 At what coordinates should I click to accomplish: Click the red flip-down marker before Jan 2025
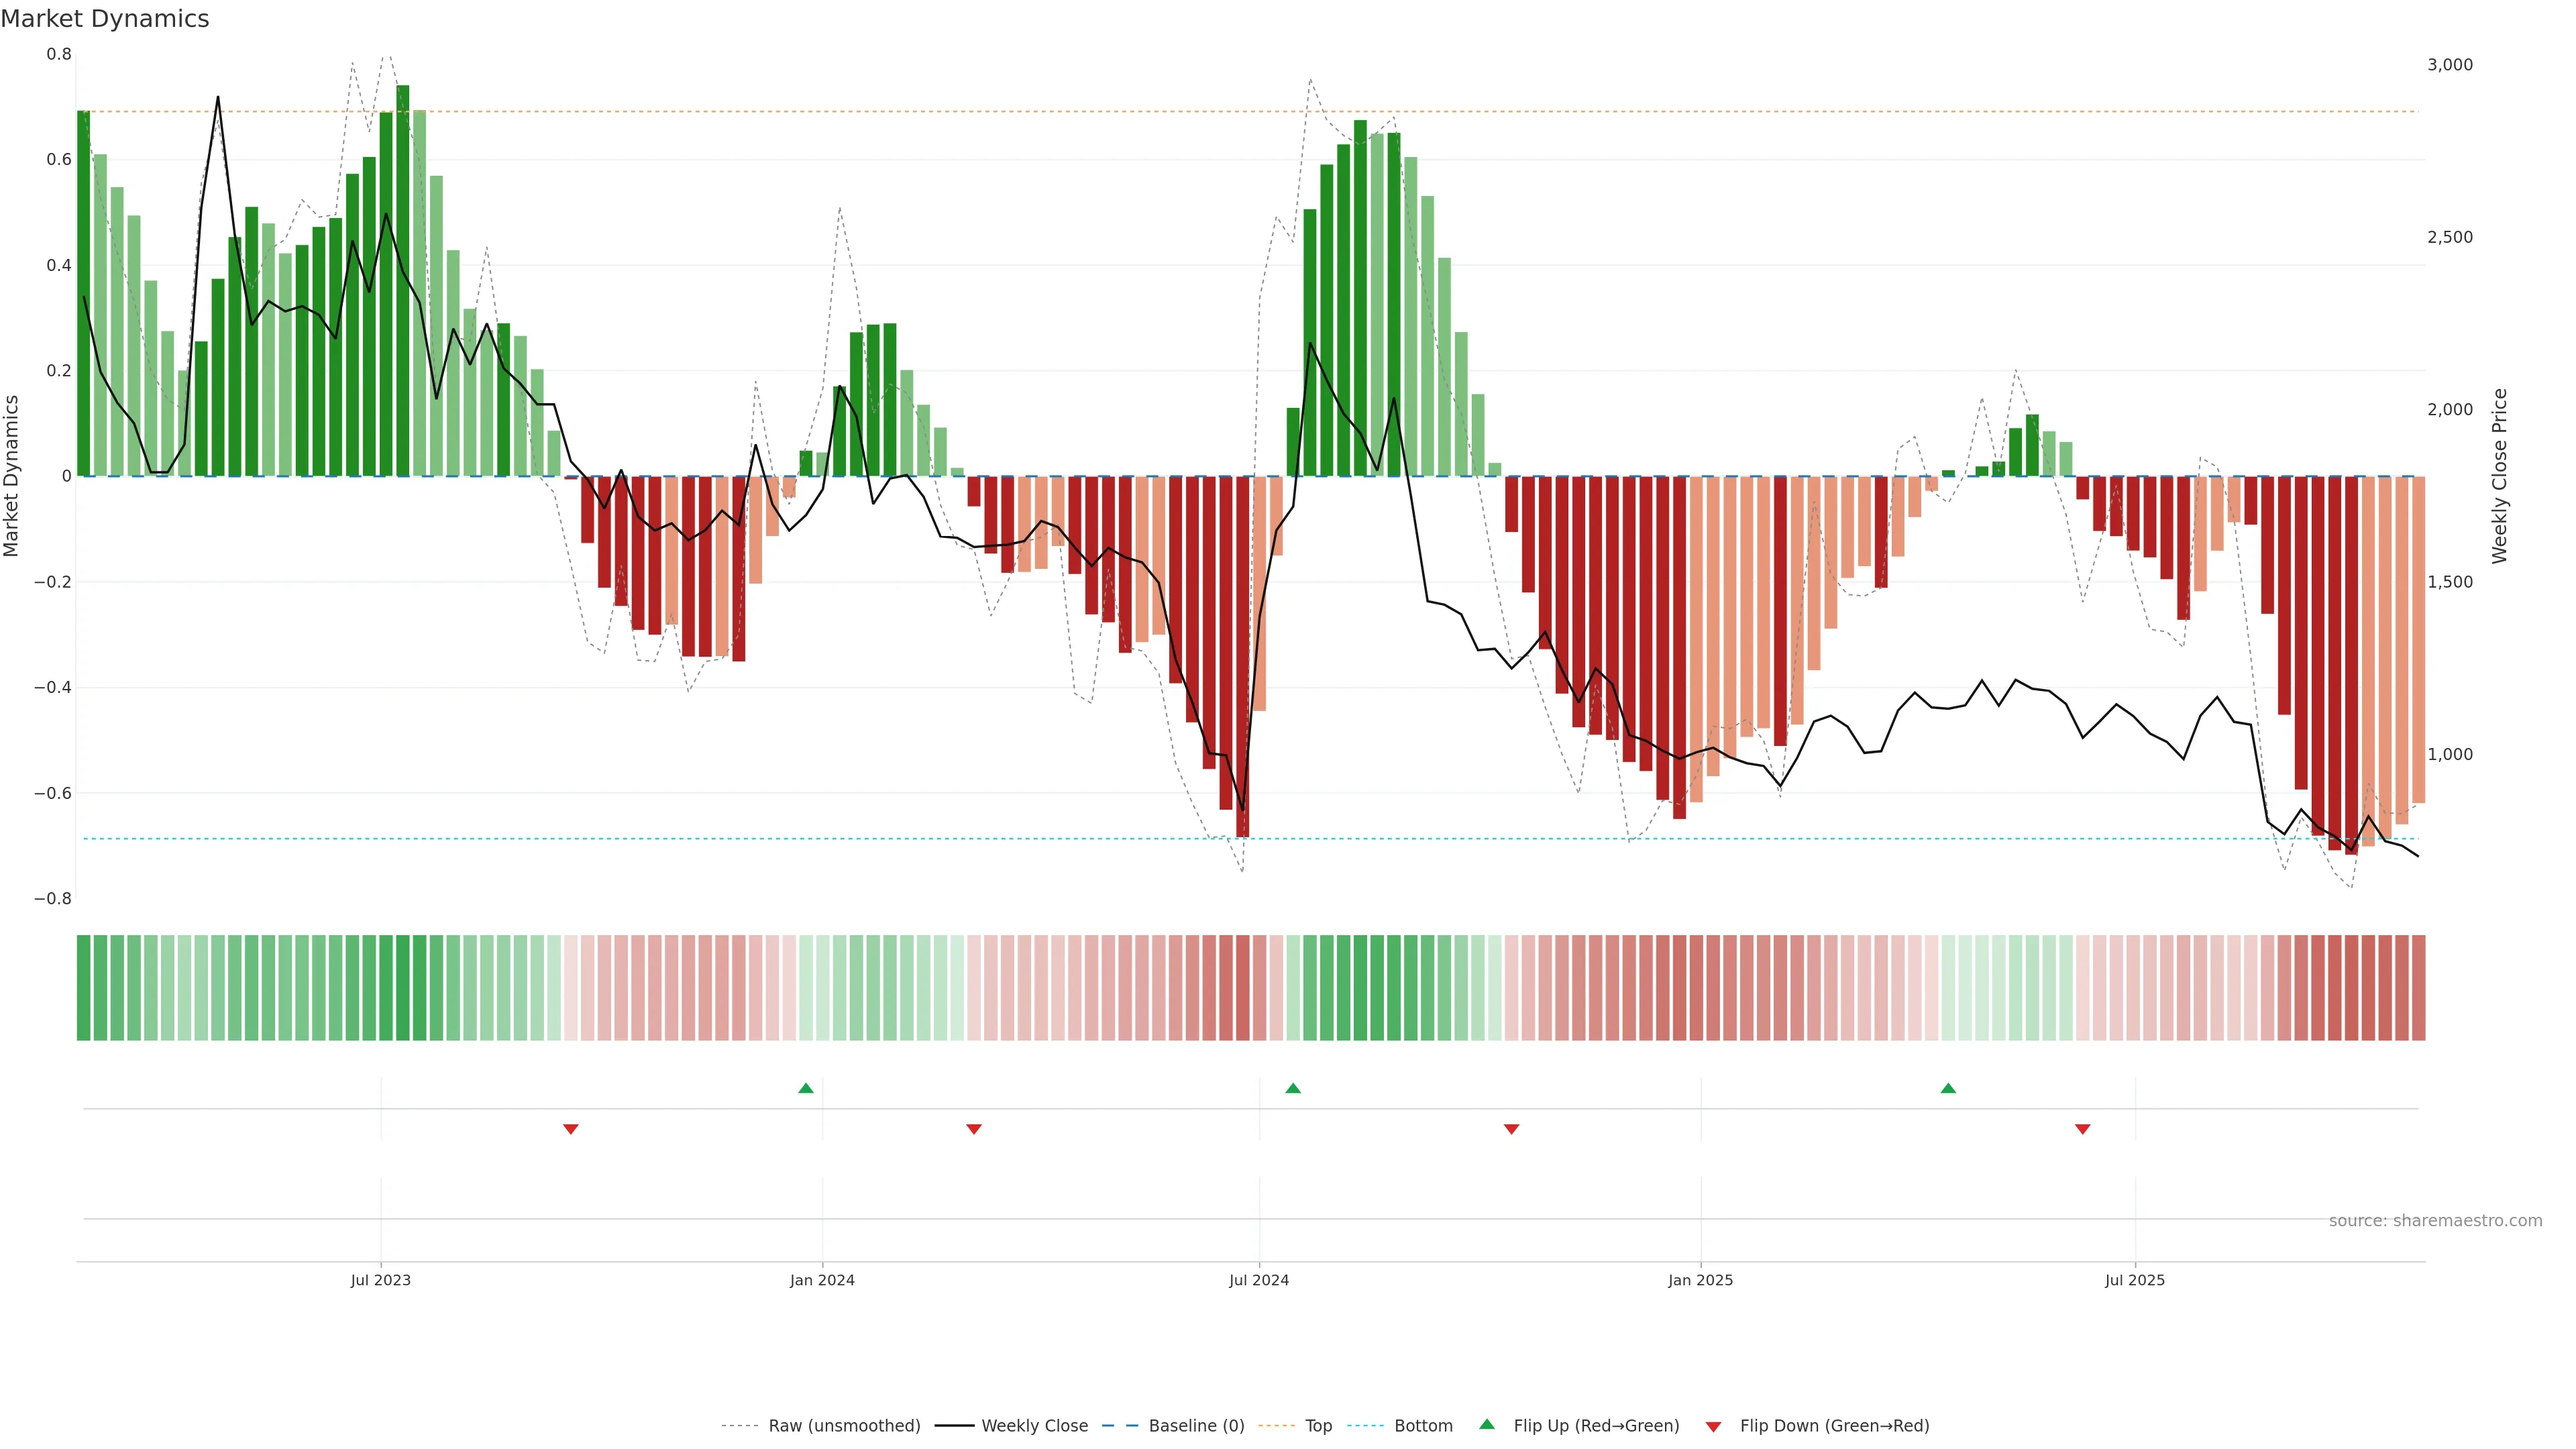coord(1512,1129)
